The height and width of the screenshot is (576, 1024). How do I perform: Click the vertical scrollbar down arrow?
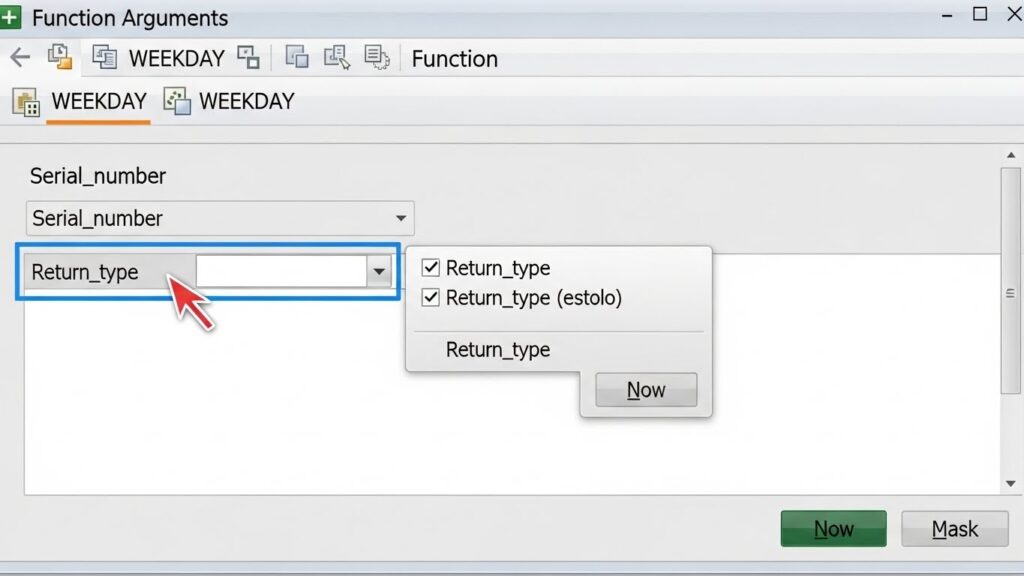(1010, 484)
